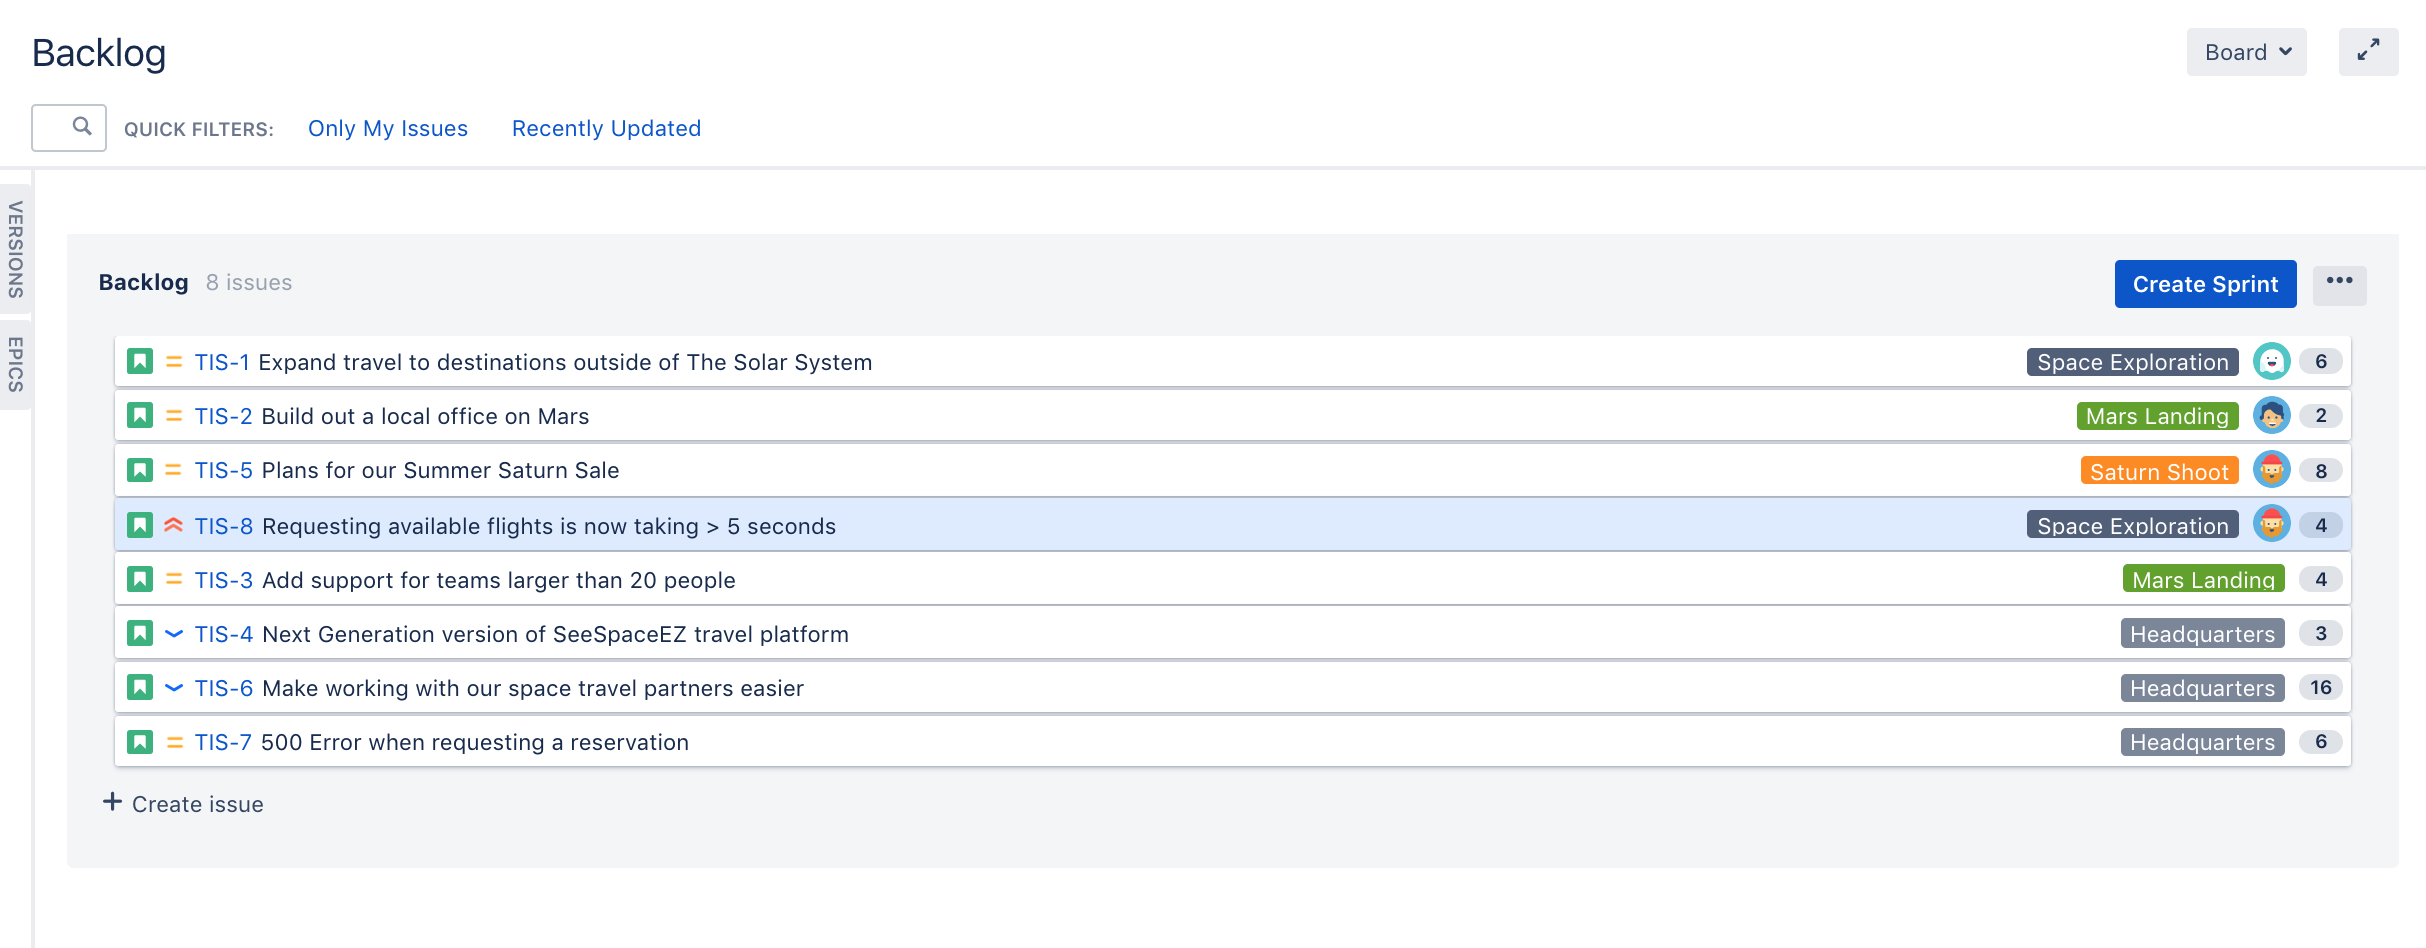The image size is (2426, 948).
Task: Click the story type icon for TIS-7
Action: 140,741
